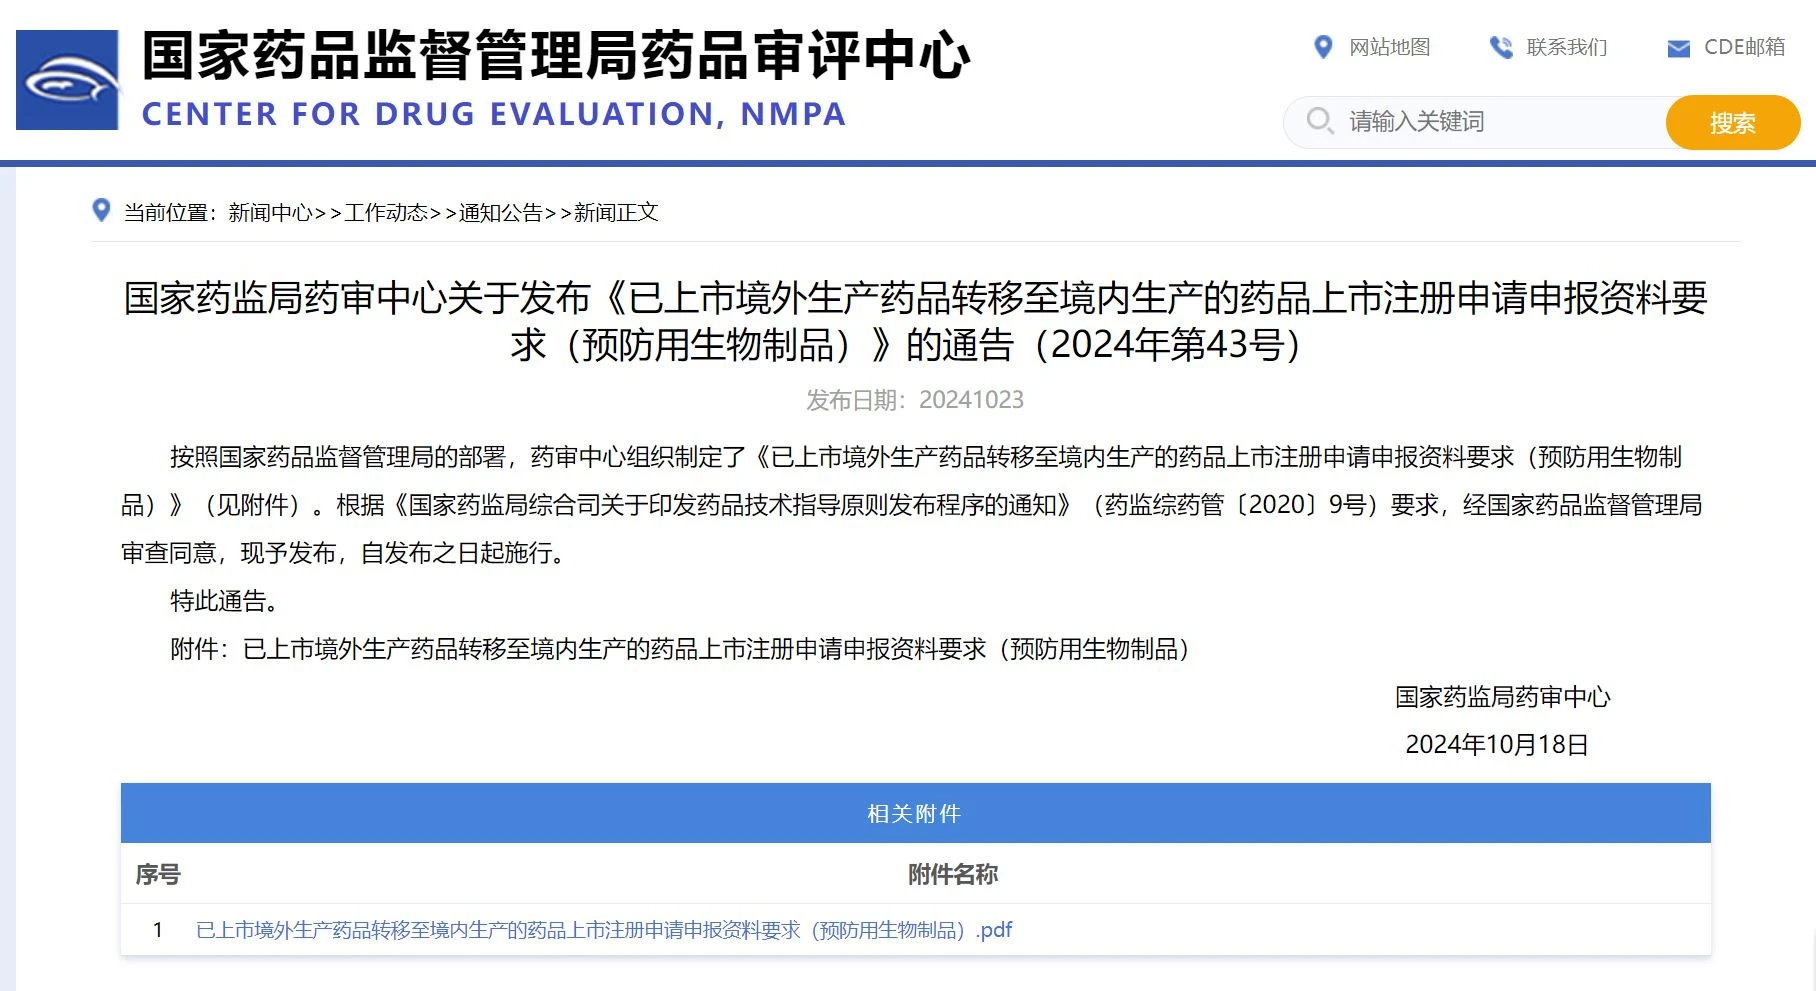Image resolution: width=1816 pixels, height=991 pixels.
Task: Click 新闻正文 in the breadcrumb
Action: pyautogui.click(x=616, y=212)
